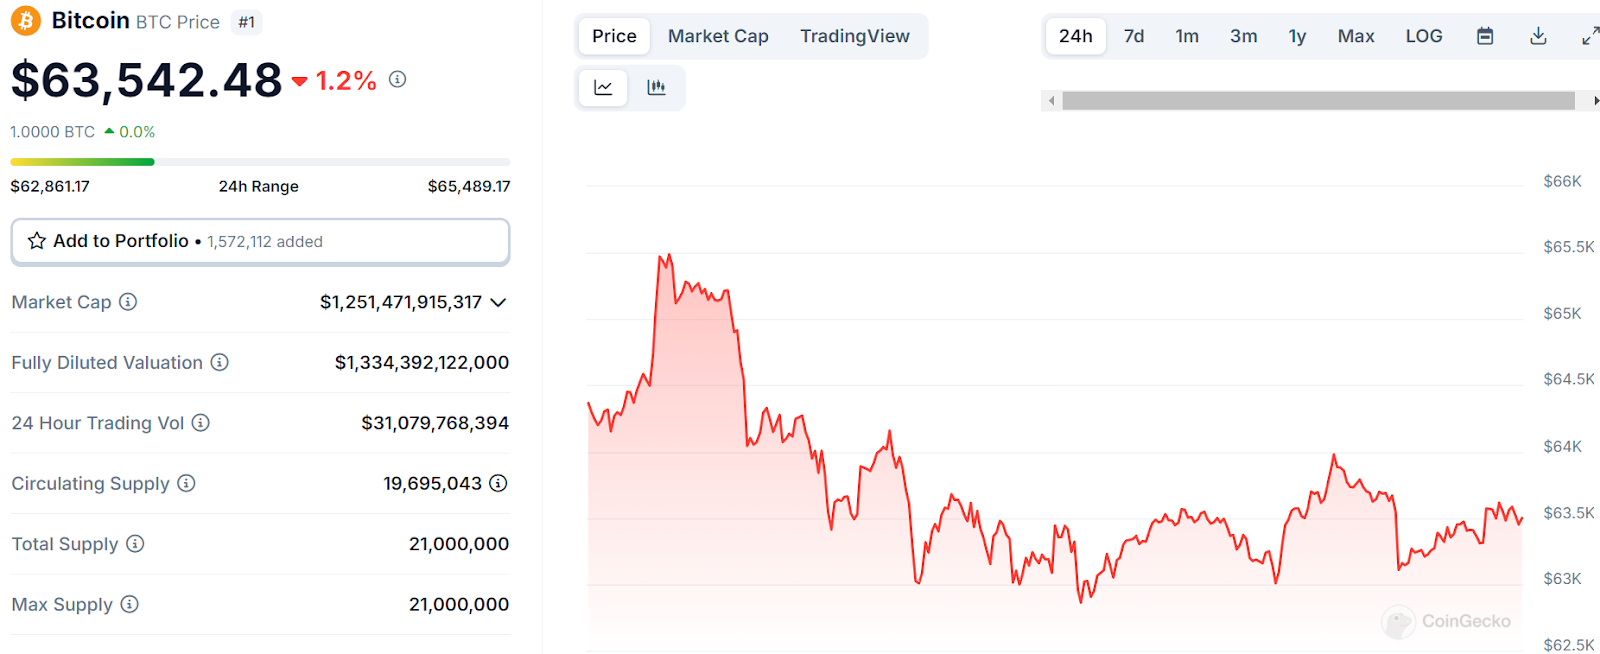This screenshot has width=1600, height=654.
Task: Switch to the Market Cap chart tab
Action: point(718,35)
